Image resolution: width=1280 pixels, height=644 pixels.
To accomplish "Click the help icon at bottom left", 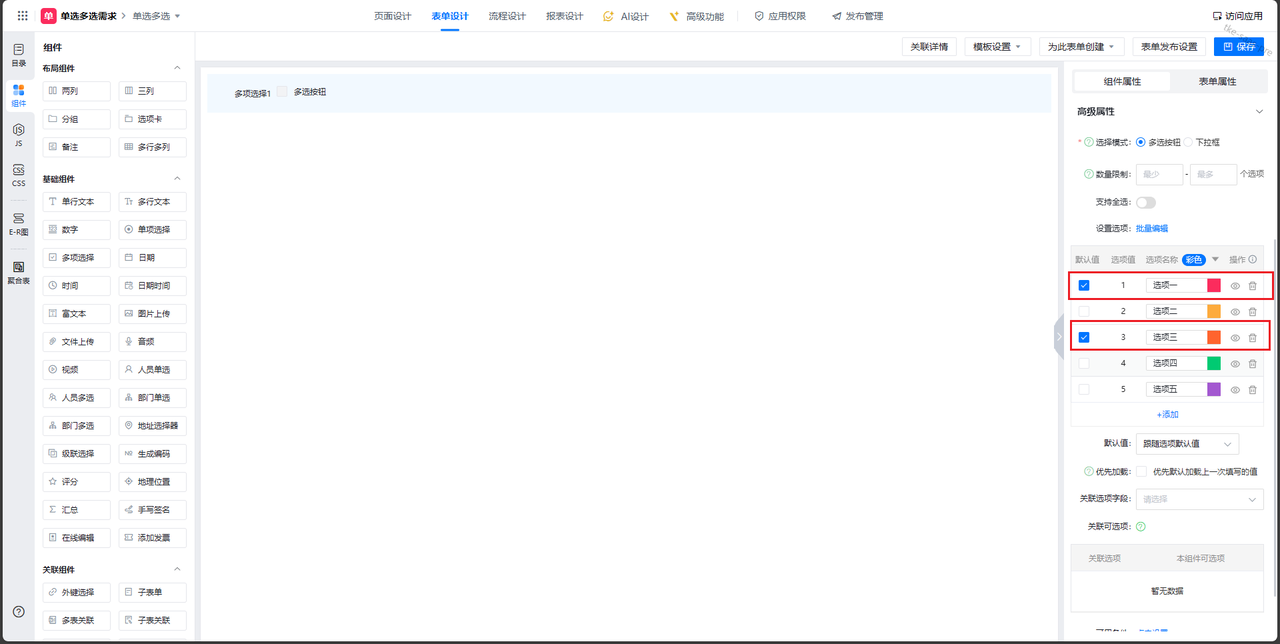I will (x=18, y=611).
